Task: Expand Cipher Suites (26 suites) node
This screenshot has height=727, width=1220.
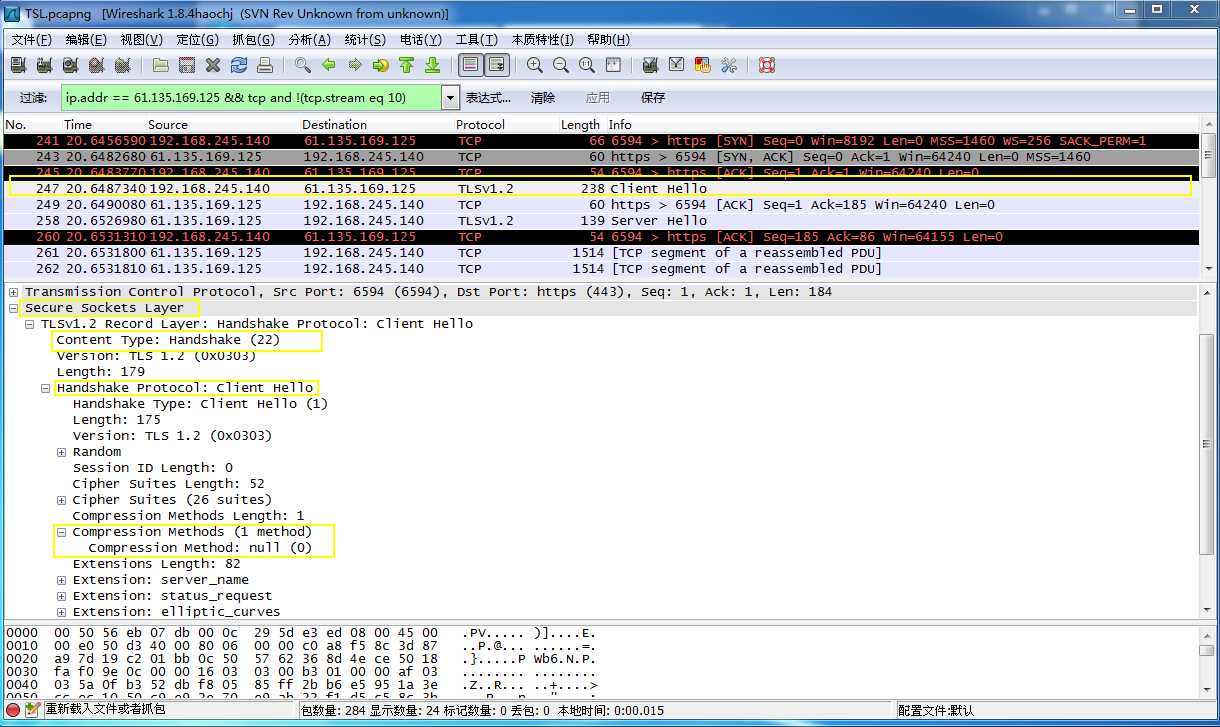Action: [62, 500]
